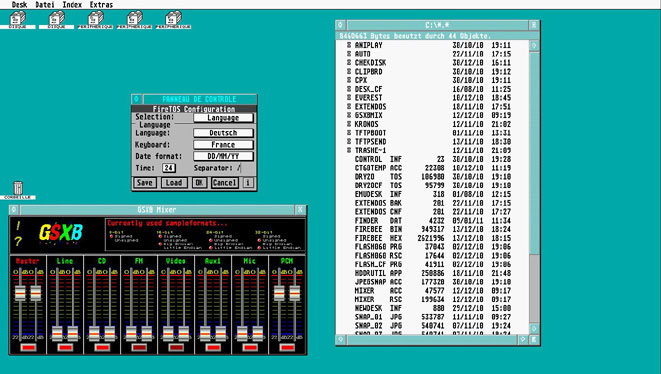Select the GSXBMIX folder icon

pos(349,115)
